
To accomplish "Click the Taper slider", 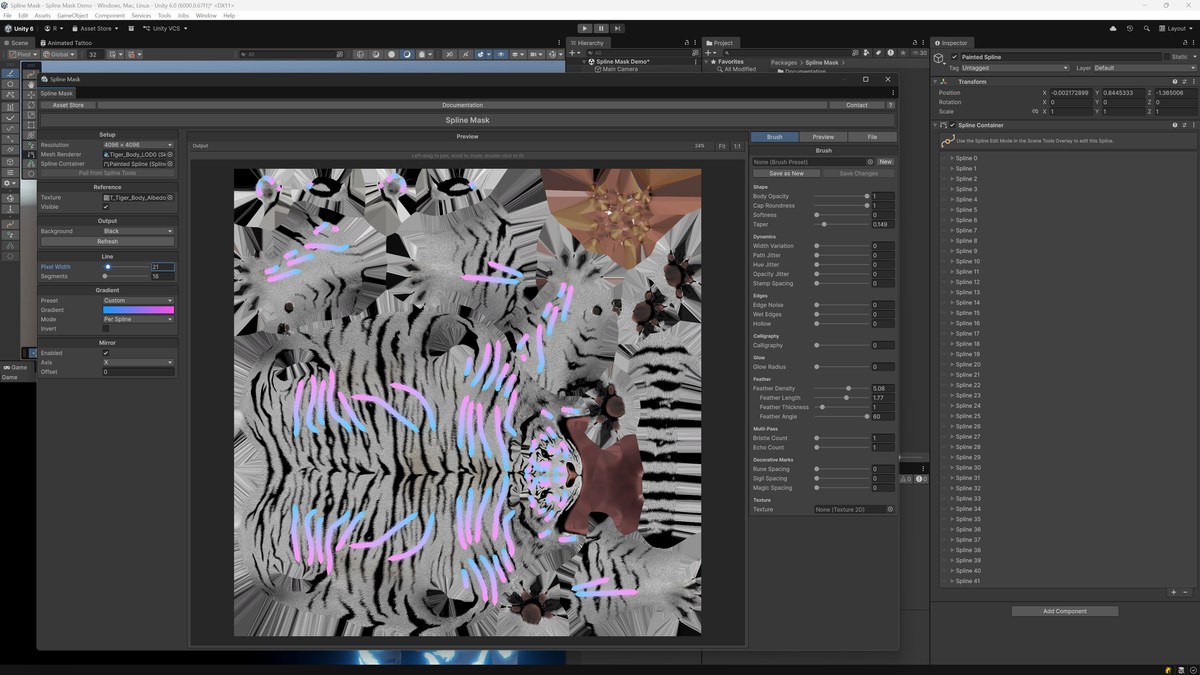I will click(x=841, y=224).
